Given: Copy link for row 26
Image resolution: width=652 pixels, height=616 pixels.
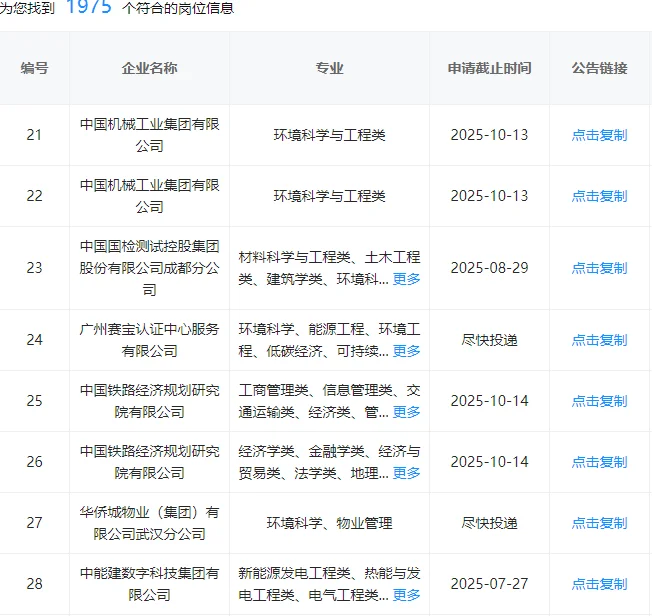Looking at the screenshot, I should (x=599, y=462).
